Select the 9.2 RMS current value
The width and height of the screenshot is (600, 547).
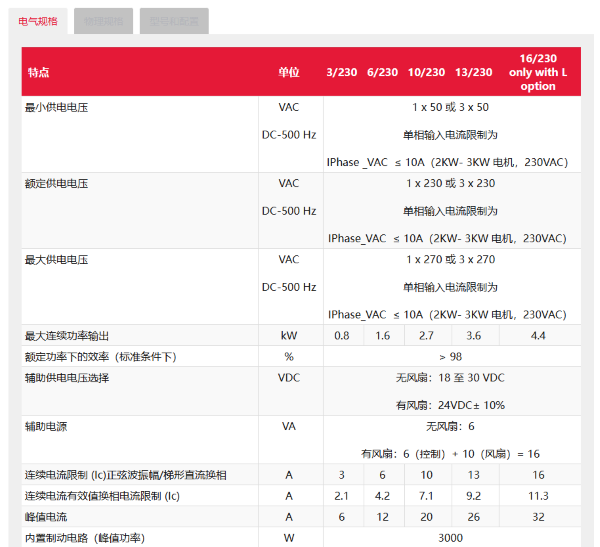[x=474, y=496]
